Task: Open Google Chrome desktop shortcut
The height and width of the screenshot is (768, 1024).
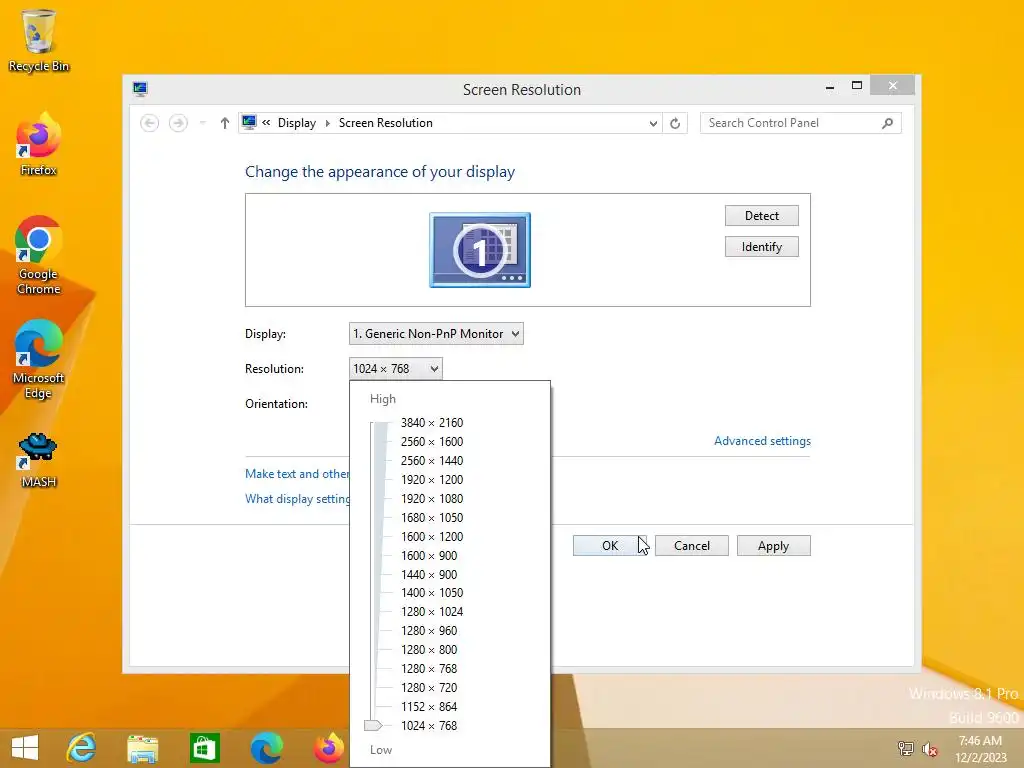Action: 39,255
